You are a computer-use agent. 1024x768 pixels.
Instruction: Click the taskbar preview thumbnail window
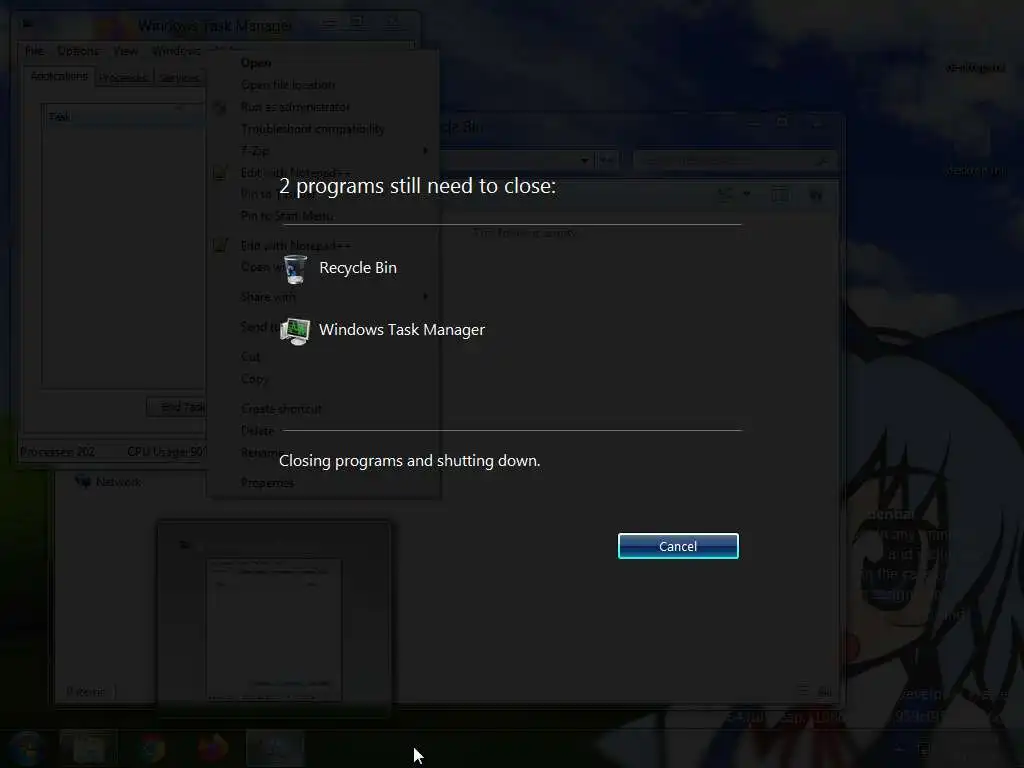coord(274,618)
